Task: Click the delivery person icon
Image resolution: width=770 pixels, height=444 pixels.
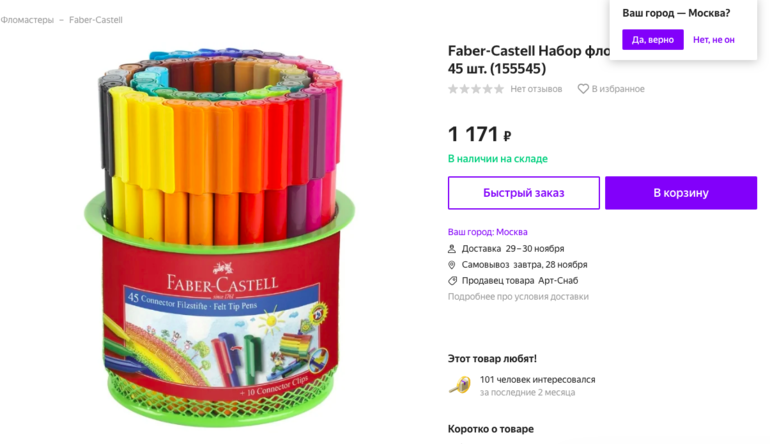Action: [452, 249]
